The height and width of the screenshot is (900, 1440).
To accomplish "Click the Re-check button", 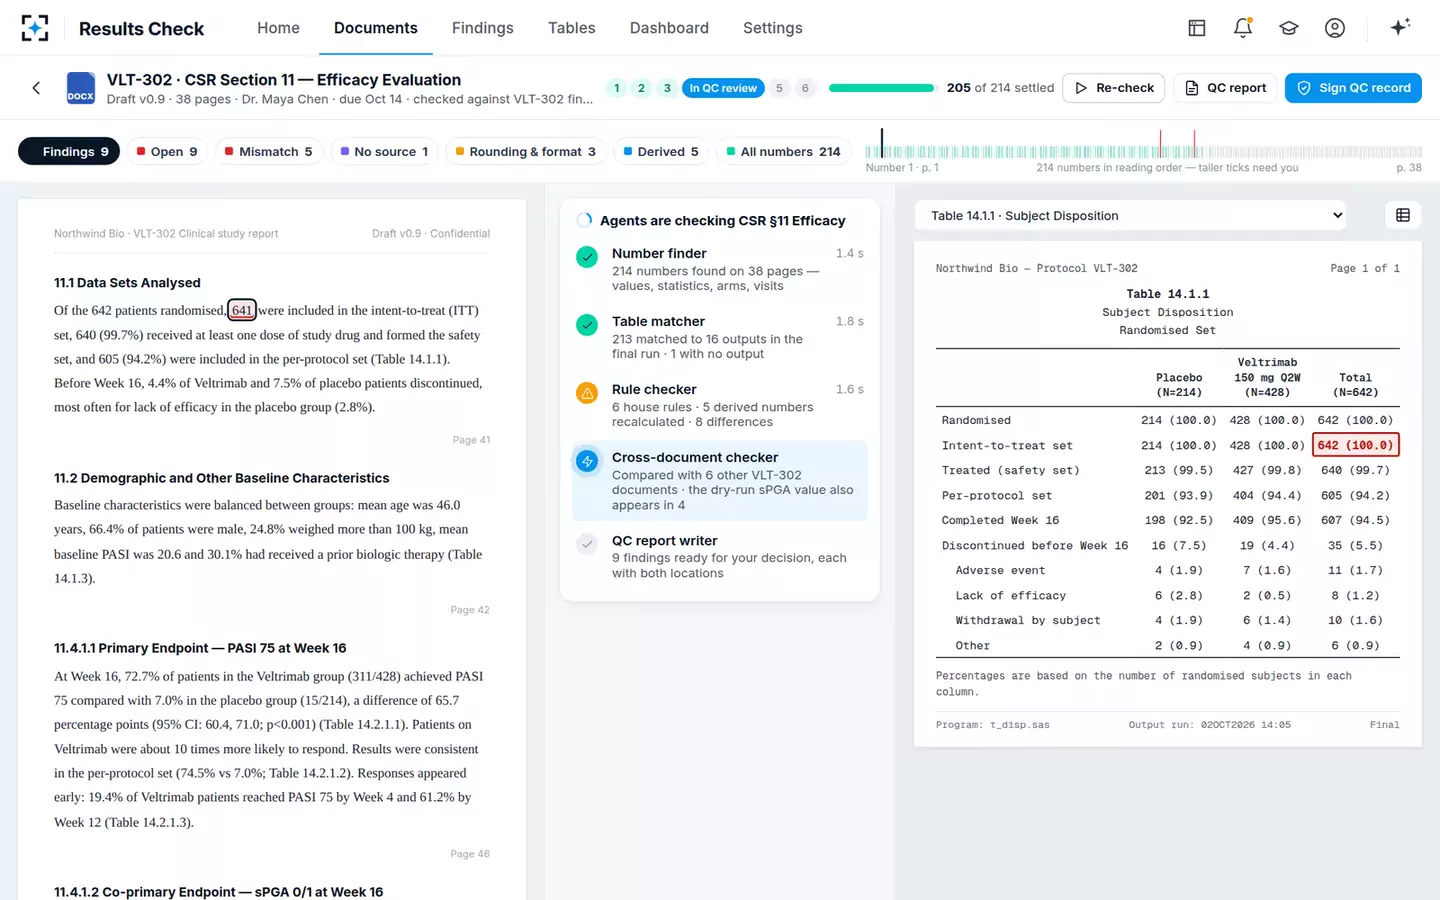I will coord(1114,88).
